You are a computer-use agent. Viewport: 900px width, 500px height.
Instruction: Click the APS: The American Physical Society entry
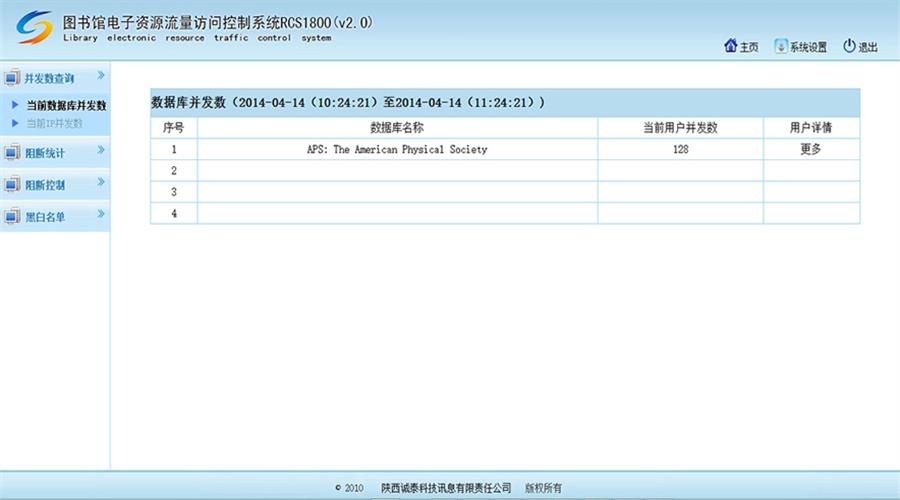[x=397, y=150]
